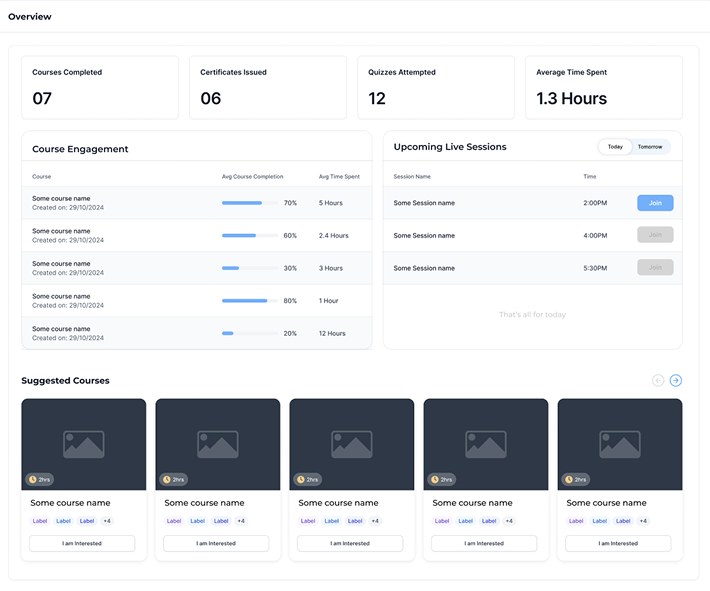The image size is (710, 591).
Task: Switch live sessions to Tomorrow
Action: [650, 147]
